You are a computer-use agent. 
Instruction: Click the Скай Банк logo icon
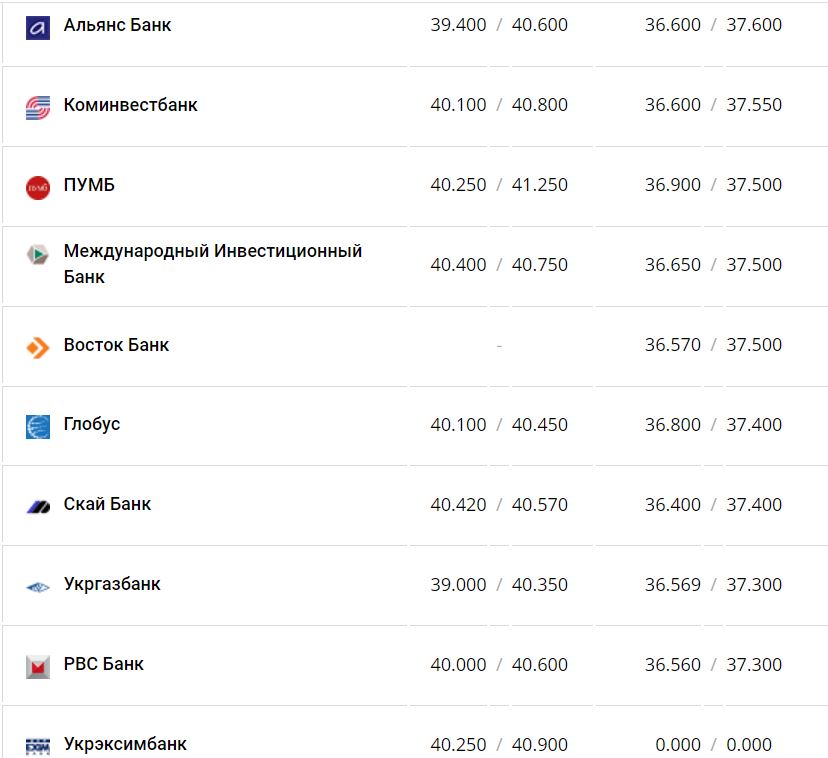pyautogui.click(x=38, y=507)
